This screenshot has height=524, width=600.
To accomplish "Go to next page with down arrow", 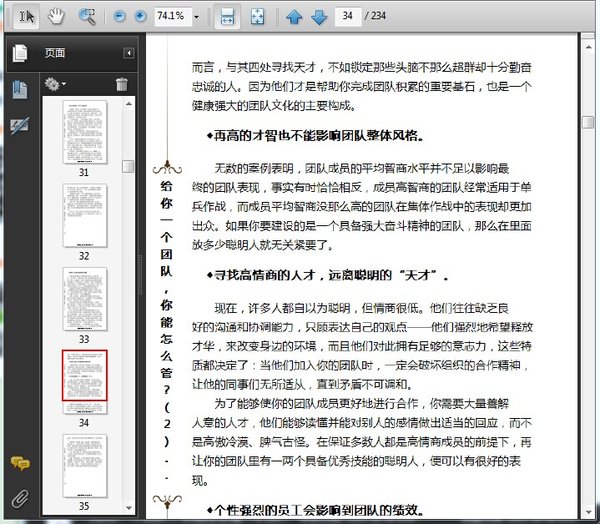I will coord(318,17).
